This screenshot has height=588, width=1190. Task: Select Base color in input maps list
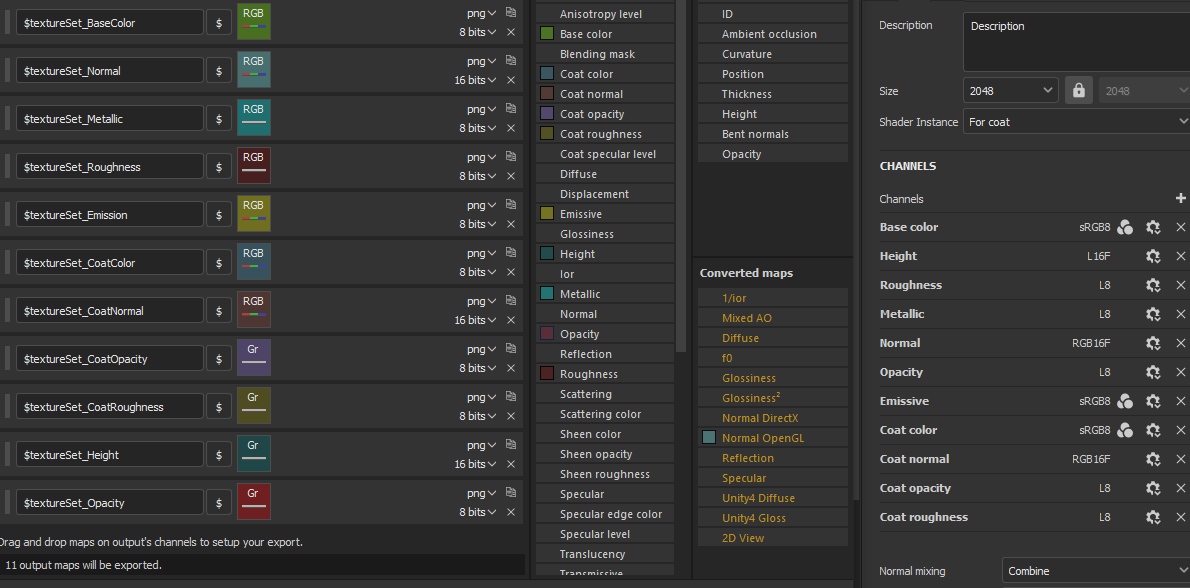[x=605, y=34]
